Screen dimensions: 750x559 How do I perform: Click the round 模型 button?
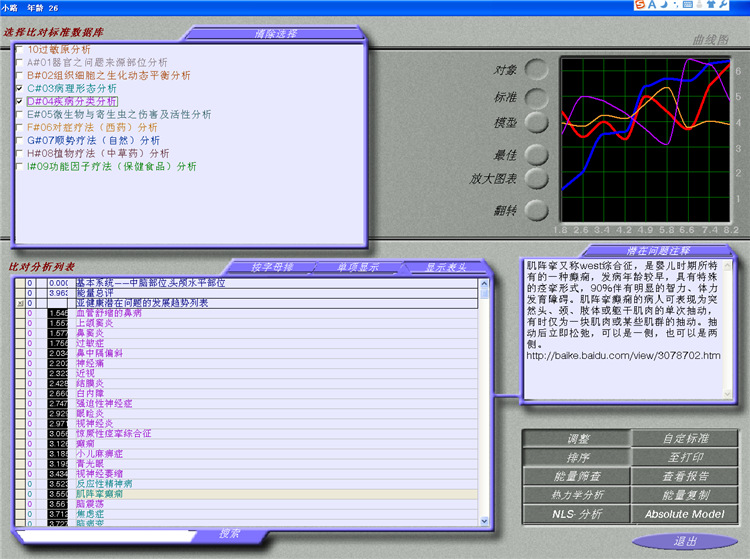(537, 122)
